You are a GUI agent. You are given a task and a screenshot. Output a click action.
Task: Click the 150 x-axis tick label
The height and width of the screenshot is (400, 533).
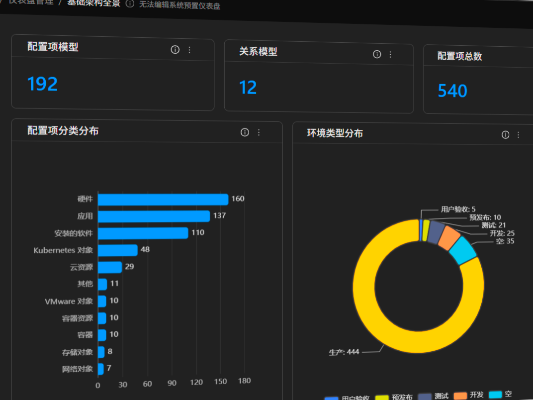pos(220,382)
